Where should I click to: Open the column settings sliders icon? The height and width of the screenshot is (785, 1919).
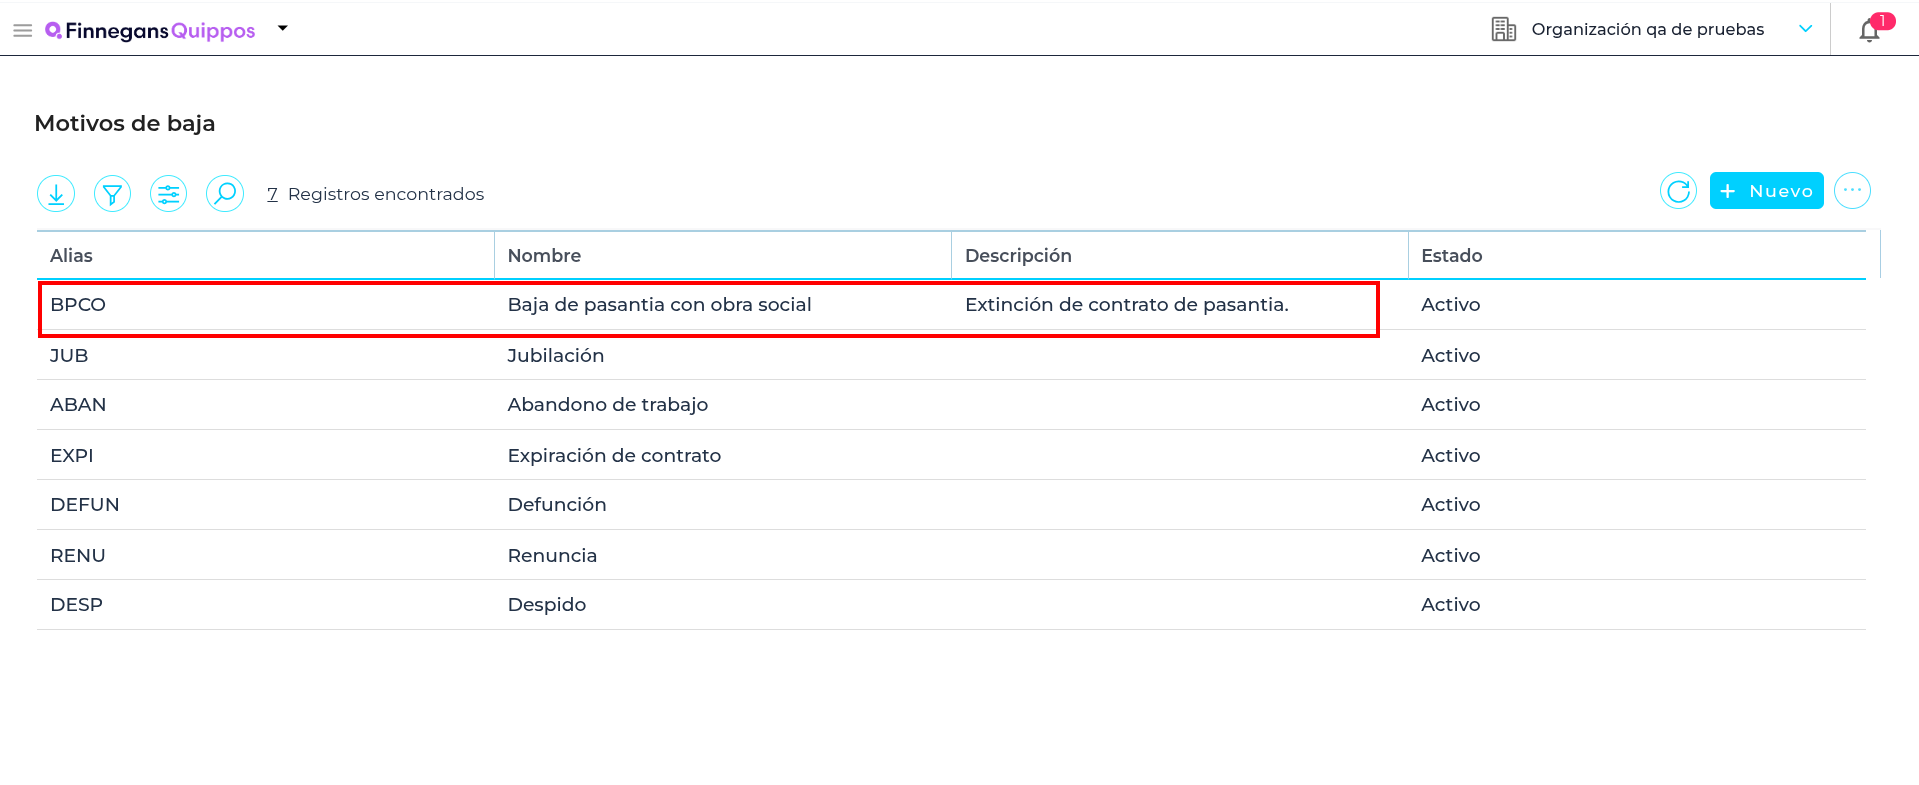[x=168, y=193]
